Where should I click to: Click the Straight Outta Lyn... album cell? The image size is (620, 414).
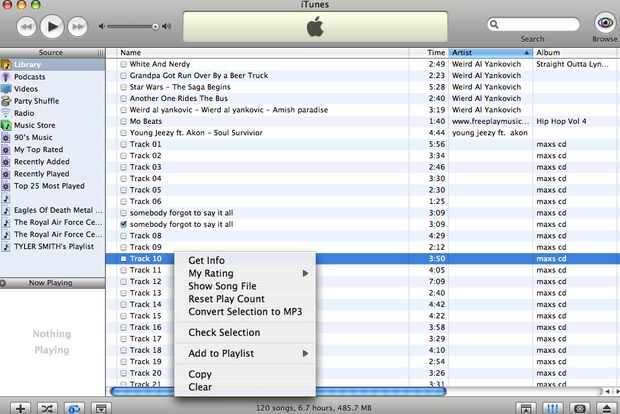pos(572,64)
